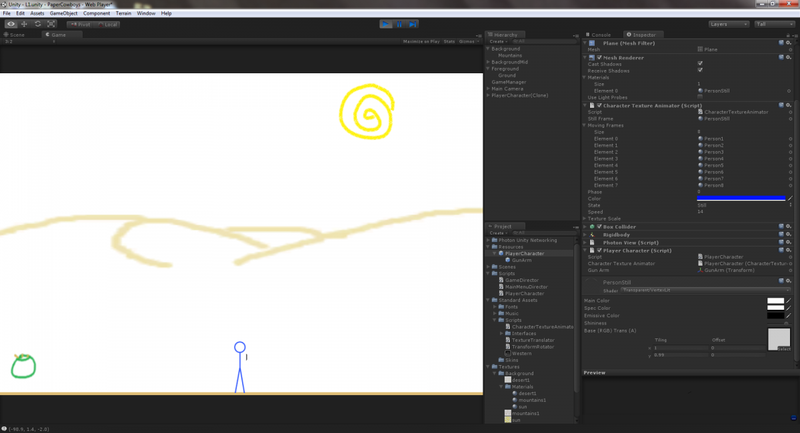
Task: Collapse the Moving Frames array
Action: 585,125
